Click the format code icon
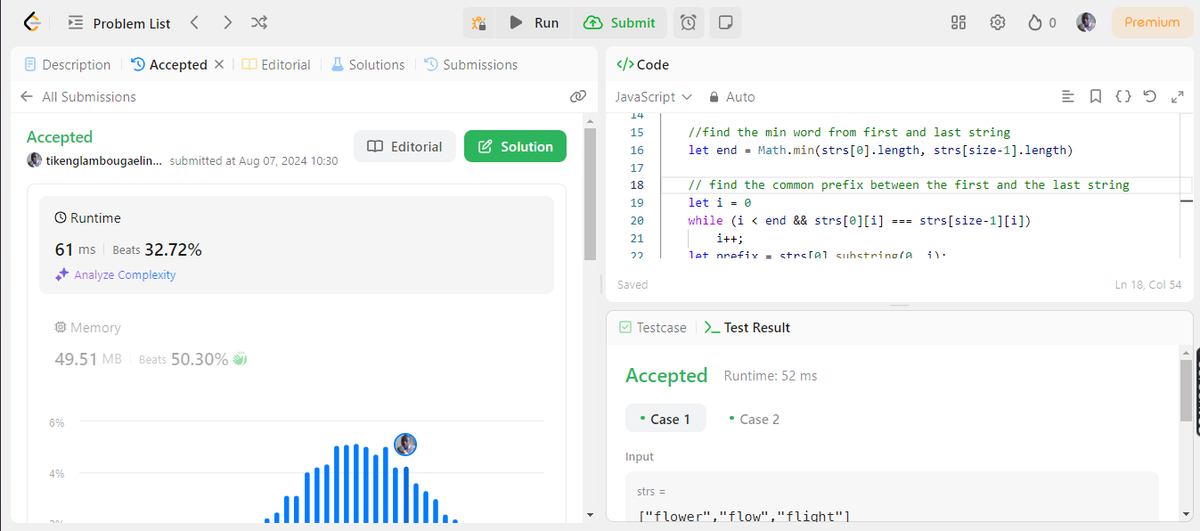This screenshot has width=1200, height=531. click(1067, 97)
